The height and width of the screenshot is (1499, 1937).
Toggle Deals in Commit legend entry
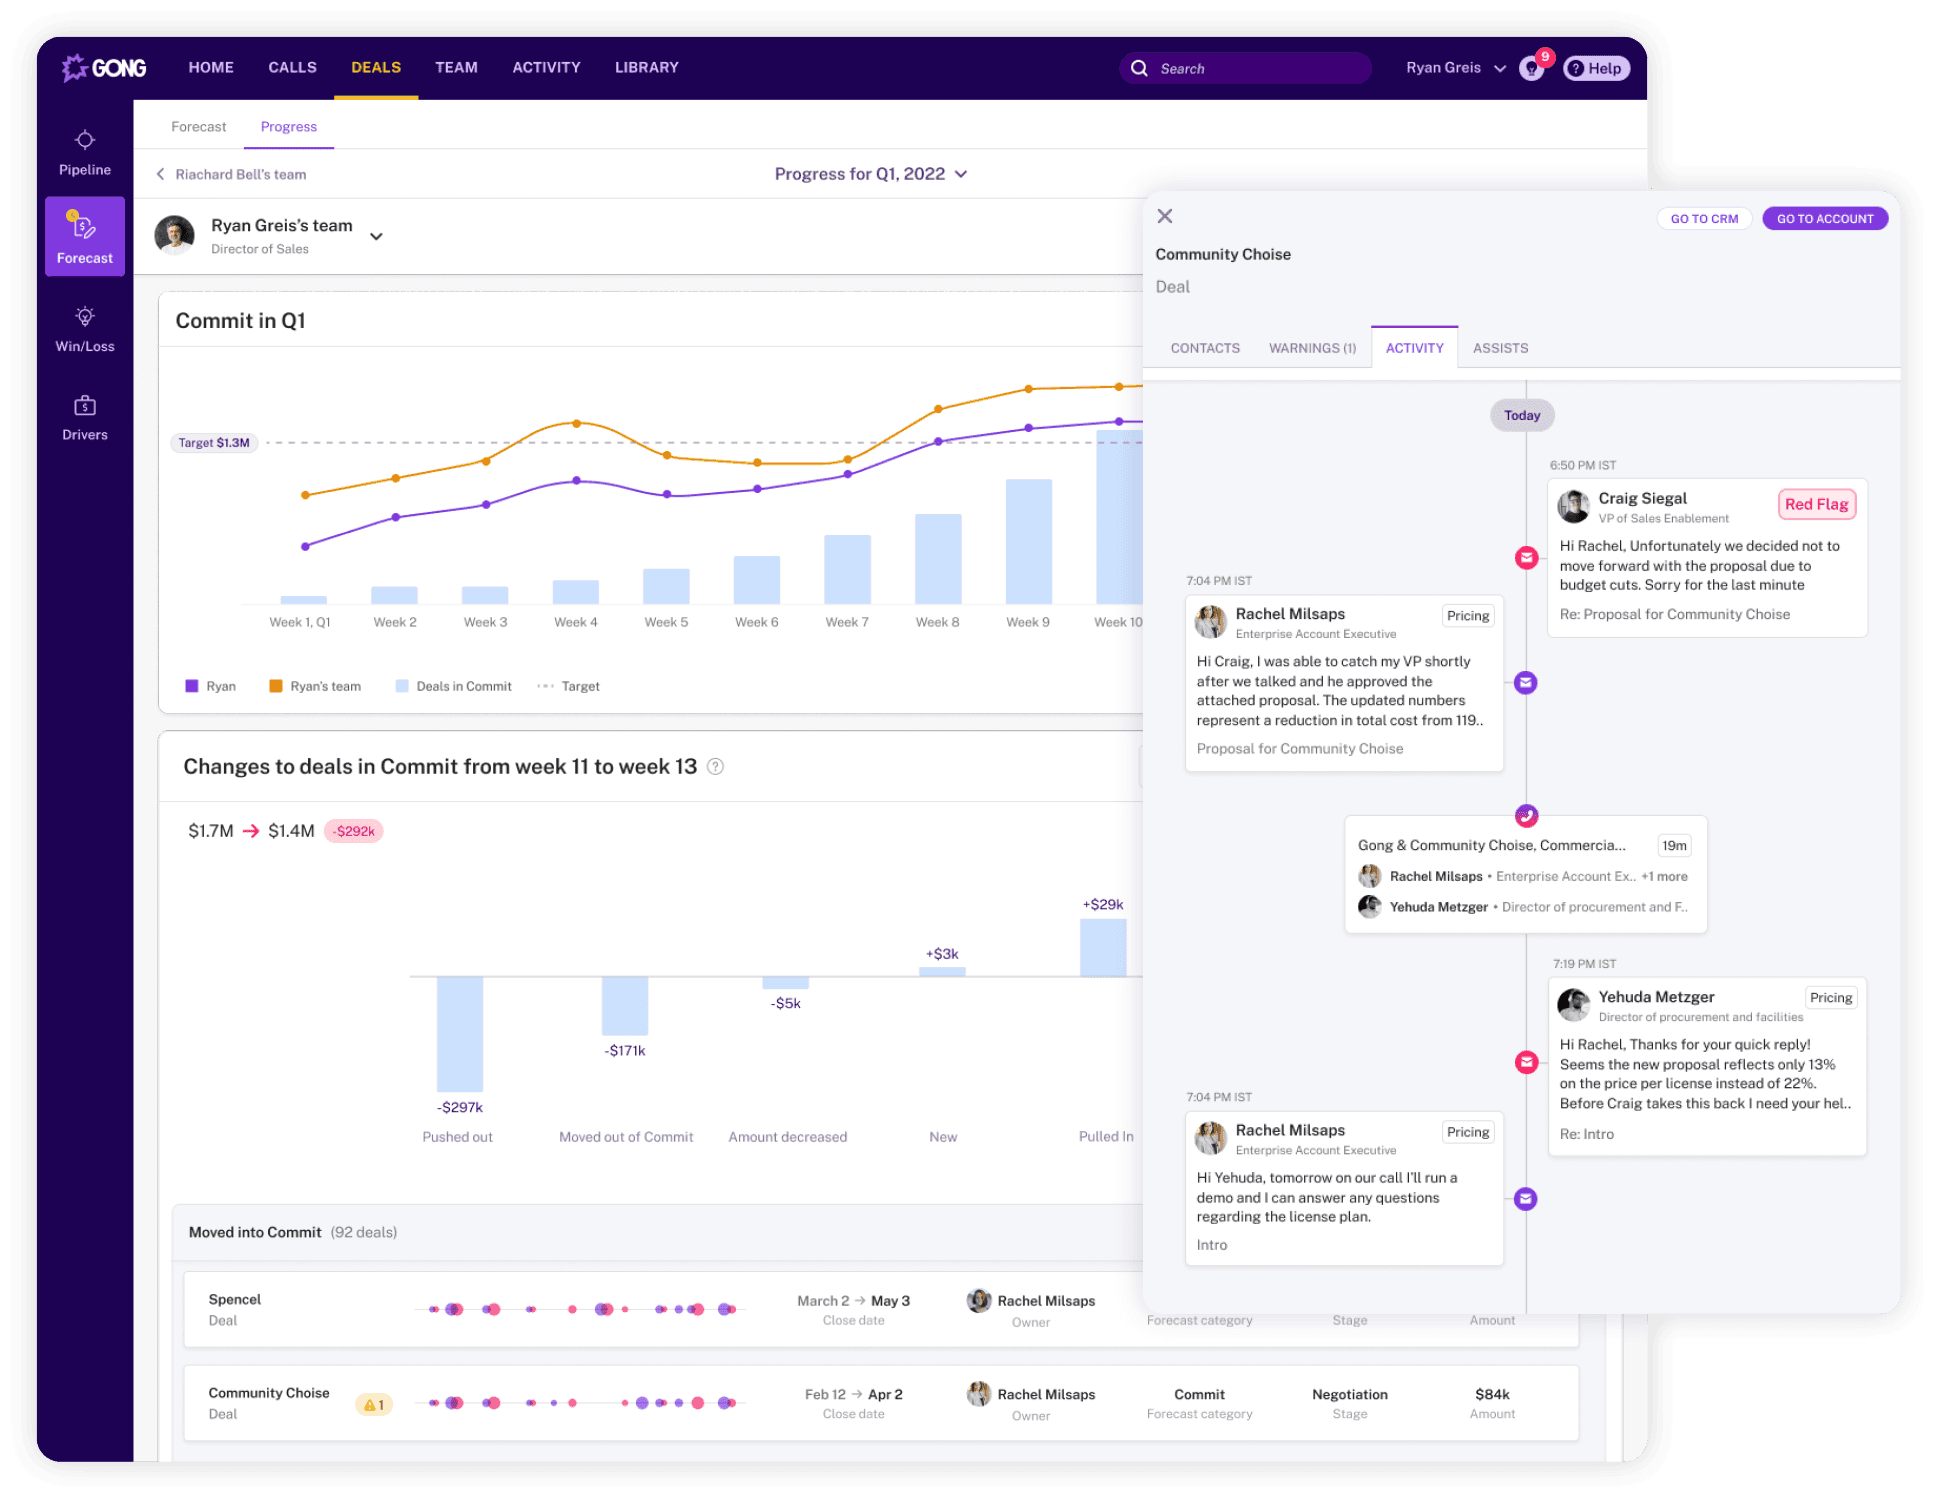(x=454, y=686)
